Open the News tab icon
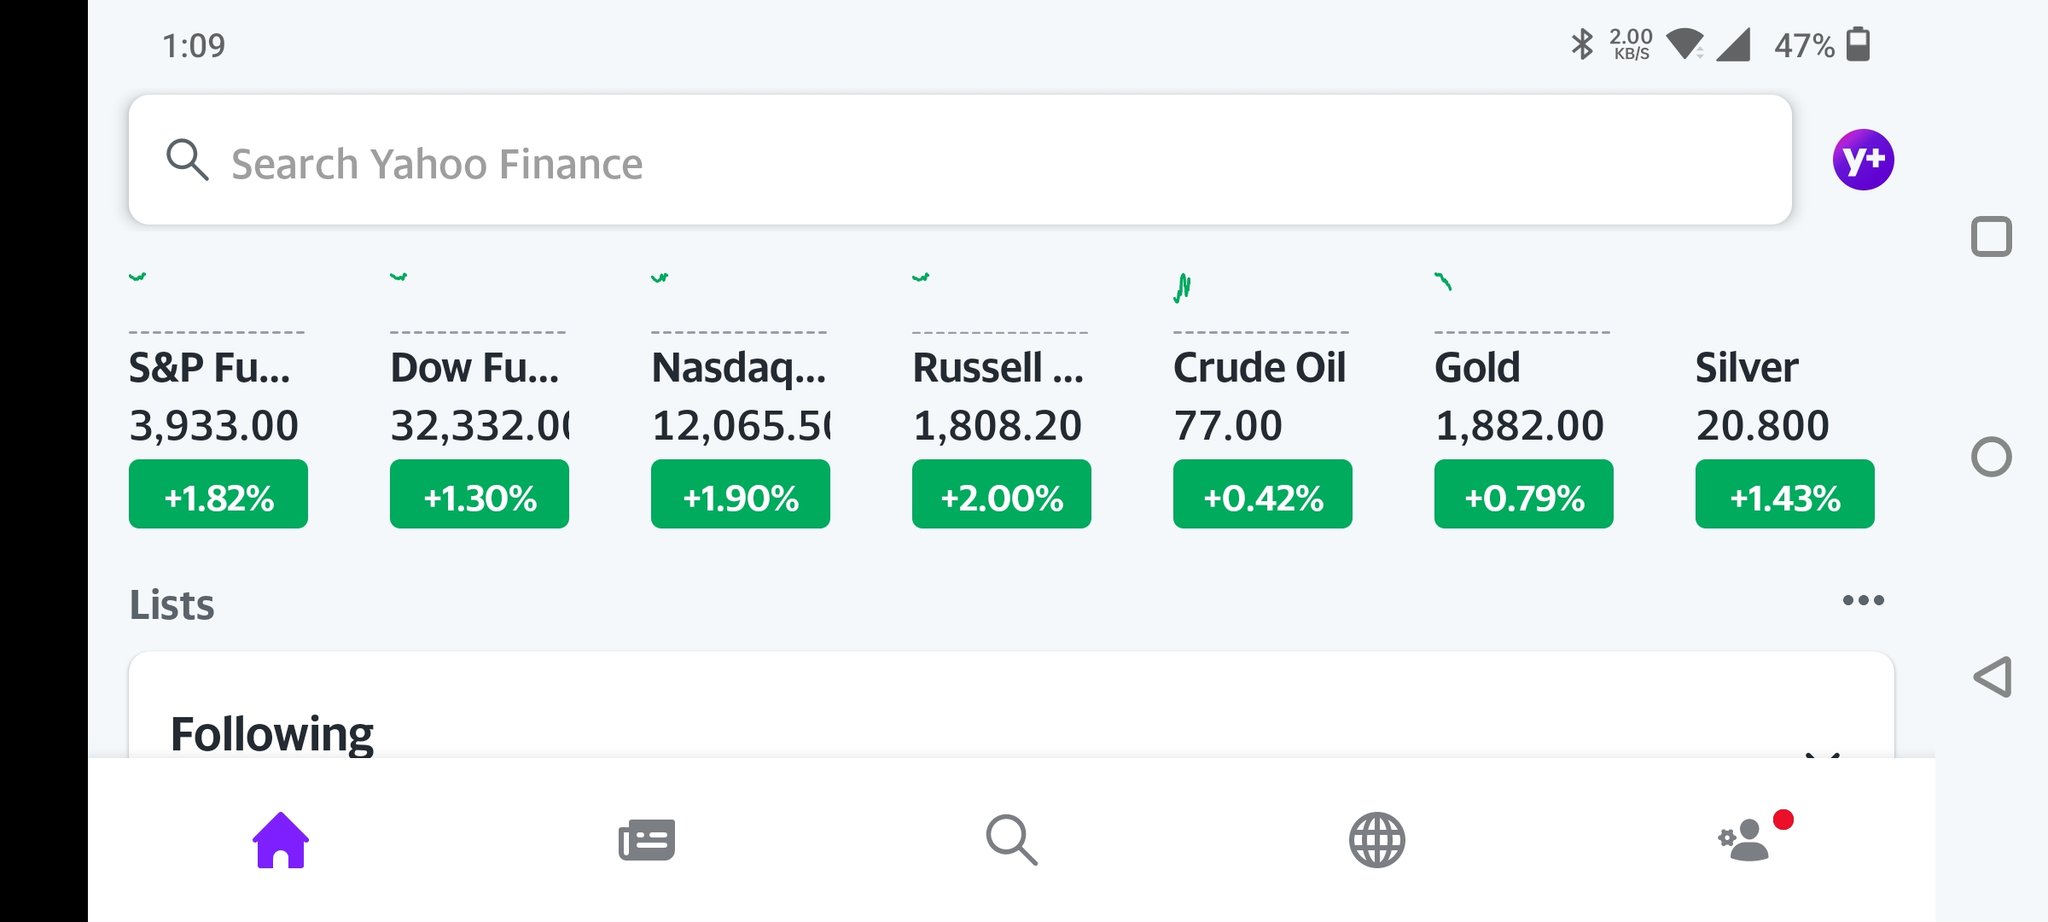This screenshot has width=2048, height=922. [647, 840]
